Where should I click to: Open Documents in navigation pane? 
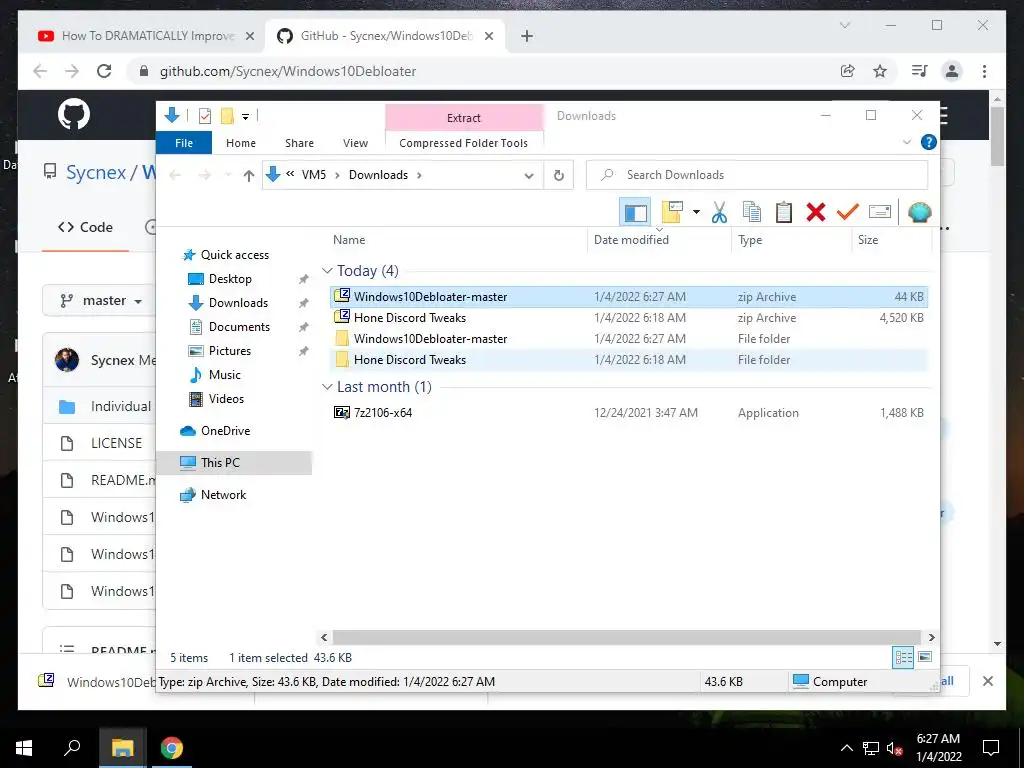[229, 327]
